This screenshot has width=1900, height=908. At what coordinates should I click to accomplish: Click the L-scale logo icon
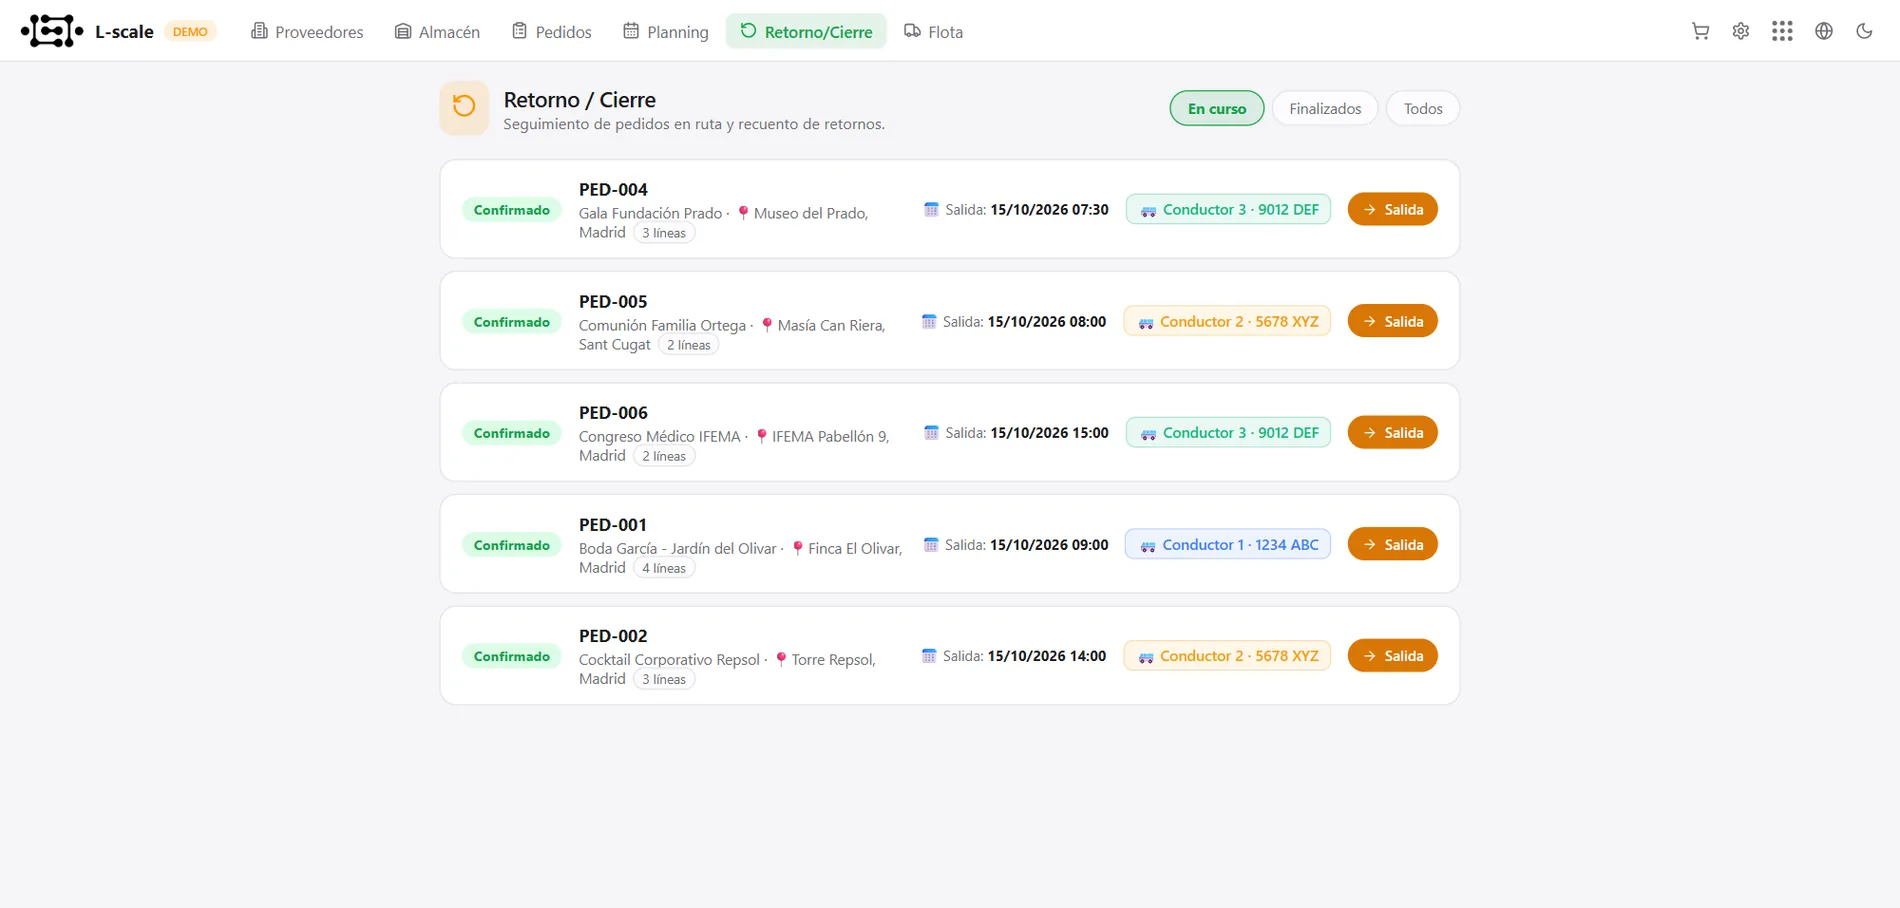(x=52, y=31)
